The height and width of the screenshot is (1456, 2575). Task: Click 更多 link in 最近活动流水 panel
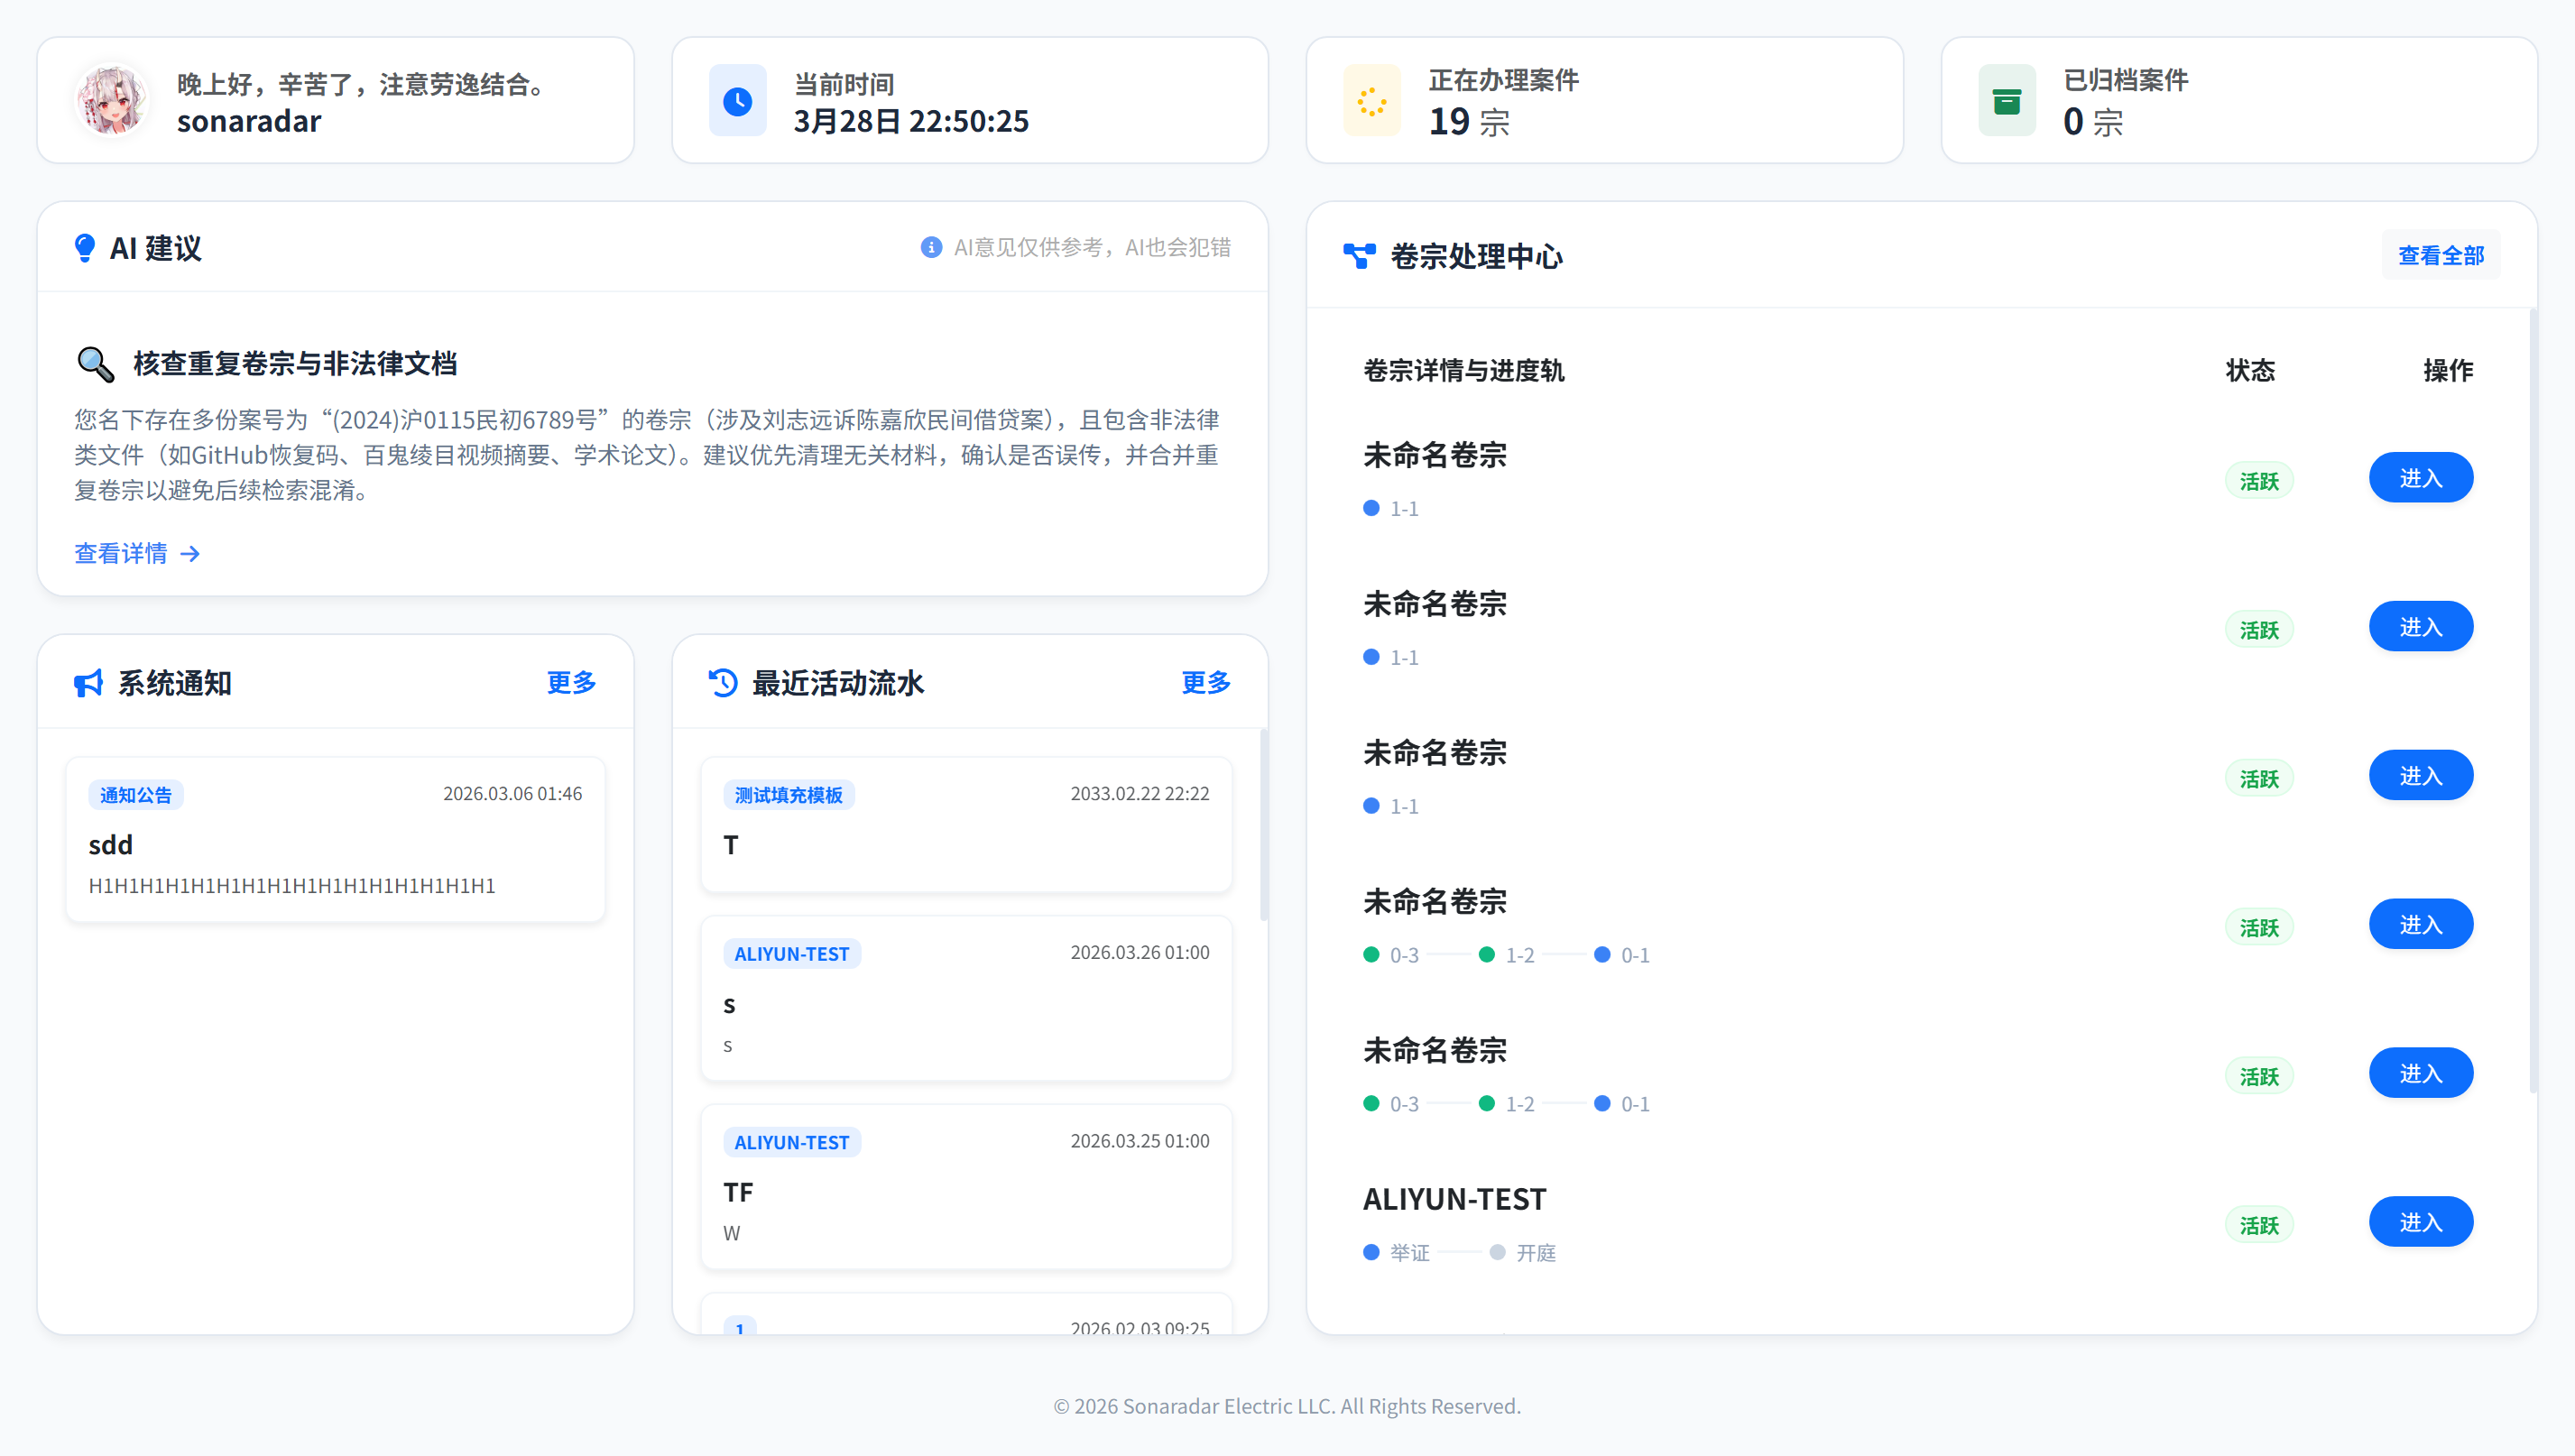click(1205, 683)
